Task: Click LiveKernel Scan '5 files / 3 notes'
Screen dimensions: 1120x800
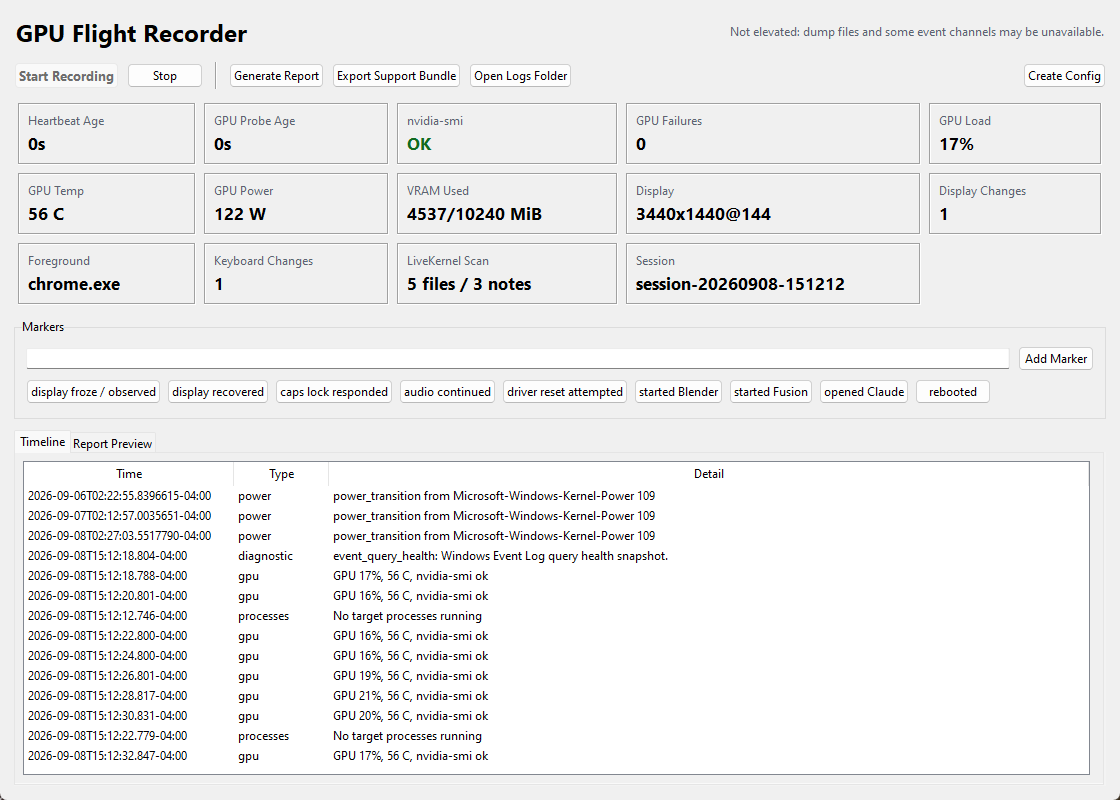Action: pyautogui.click(x=469, y=284)
